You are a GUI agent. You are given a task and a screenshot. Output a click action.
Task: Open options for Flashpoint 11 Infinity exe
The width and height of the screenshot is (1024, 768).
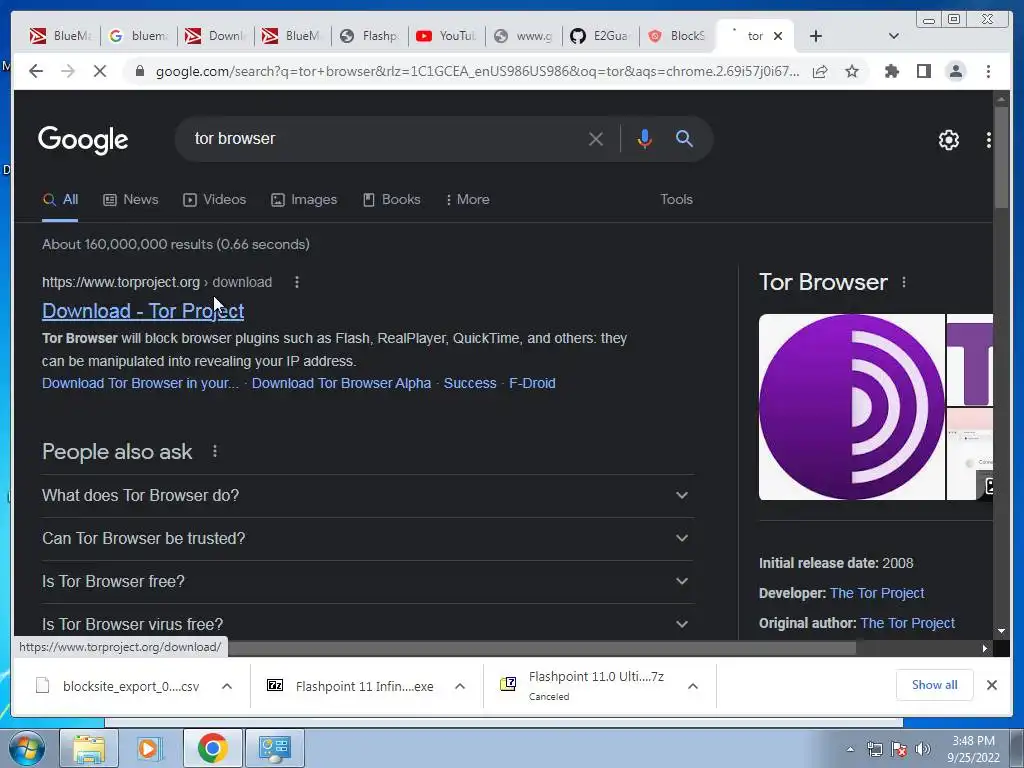460,686
